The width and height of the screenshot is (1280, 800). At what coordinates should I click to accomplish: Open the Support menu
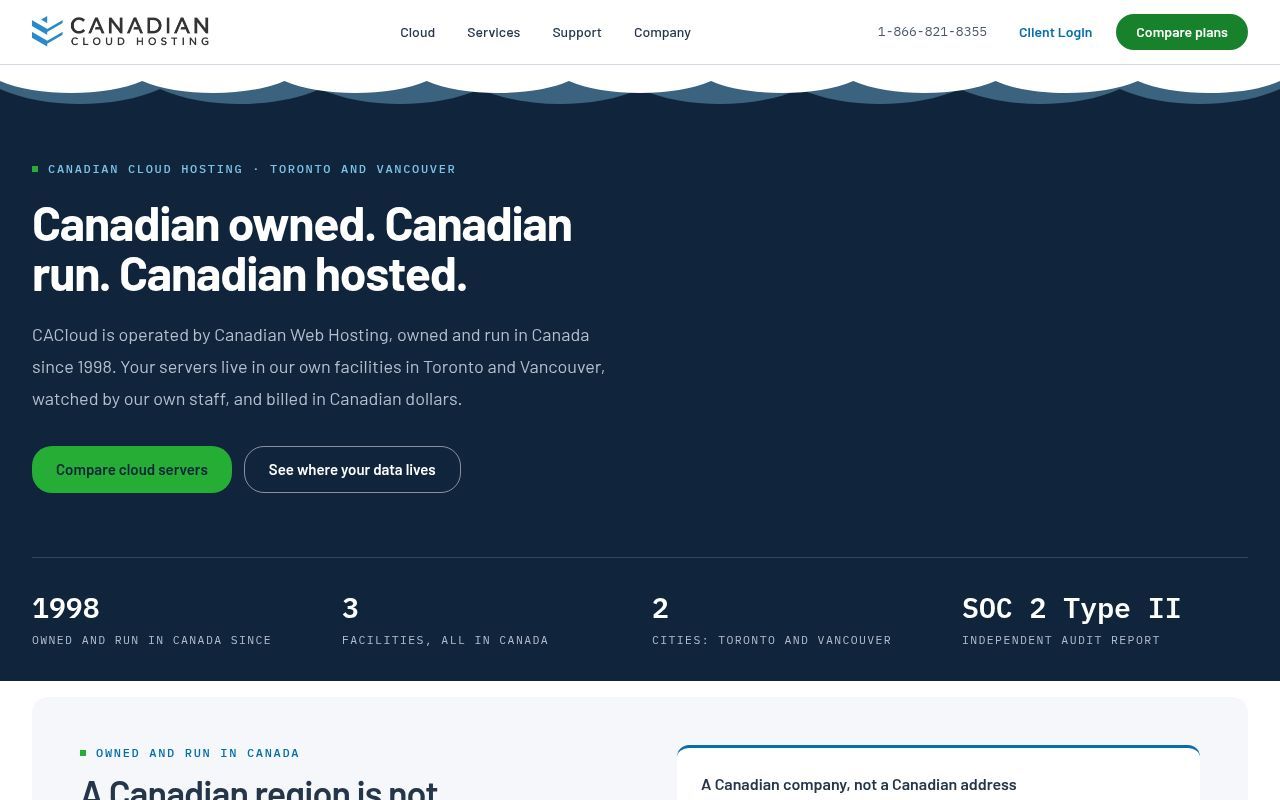coord(577,32)
